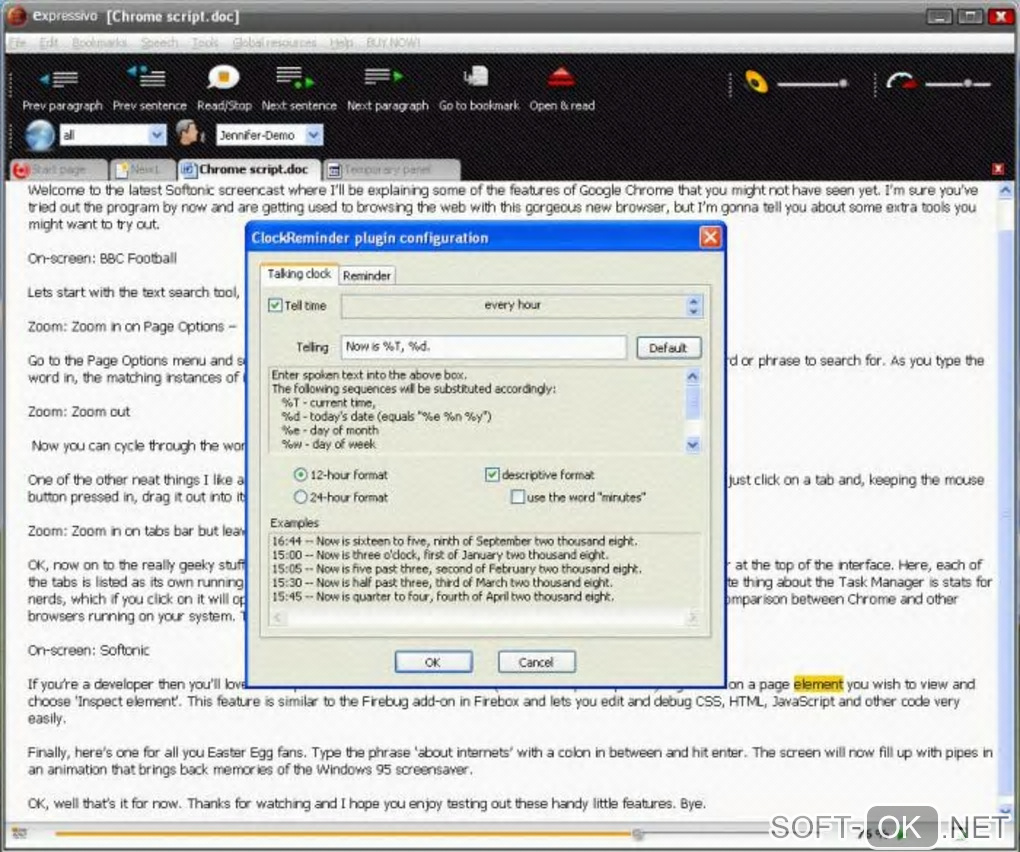
Task: Select the 12-hour format radio button
Action: click(300, 475)
